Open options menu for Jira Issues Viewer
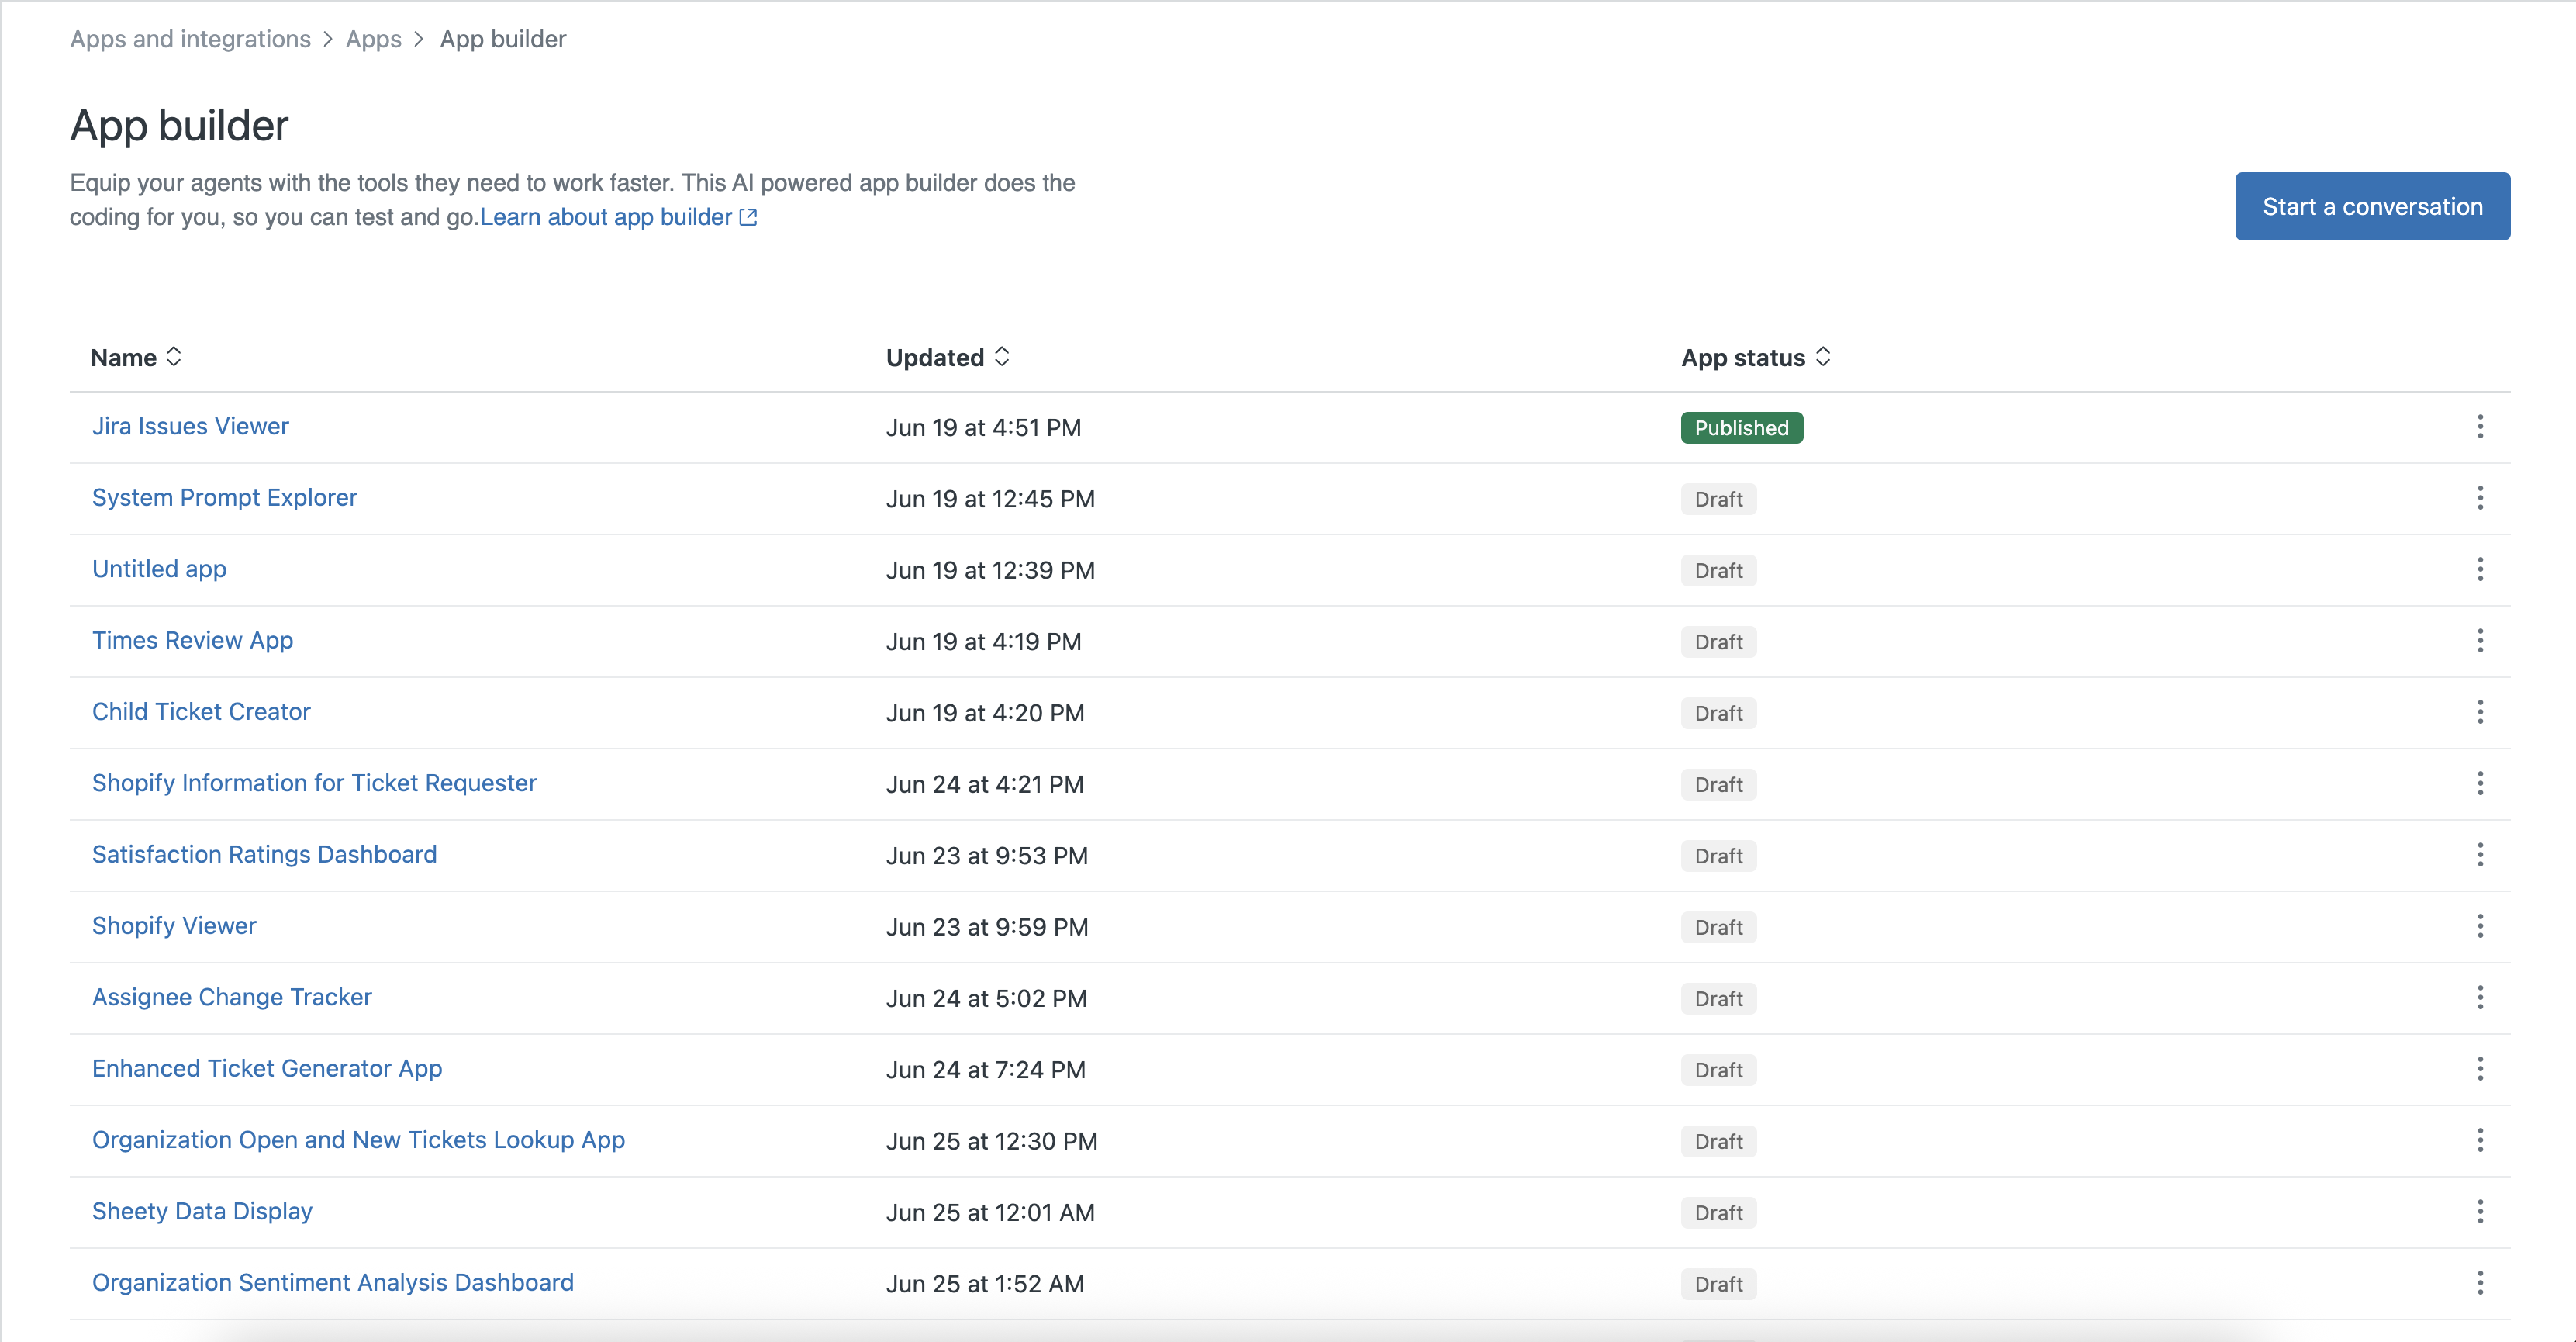 coord(2480,427)
